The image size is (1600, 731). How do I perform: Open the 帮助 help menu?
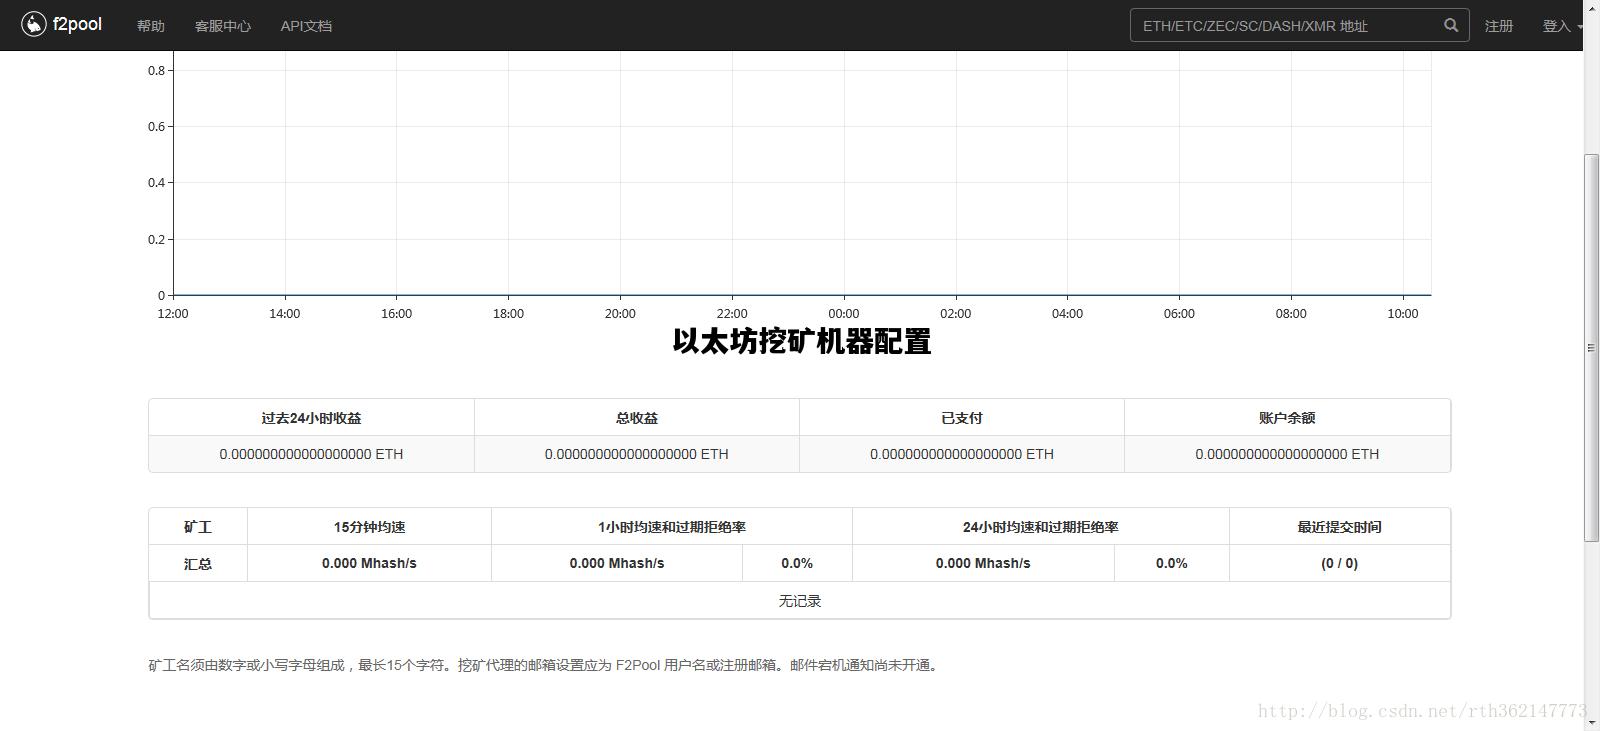151,26
